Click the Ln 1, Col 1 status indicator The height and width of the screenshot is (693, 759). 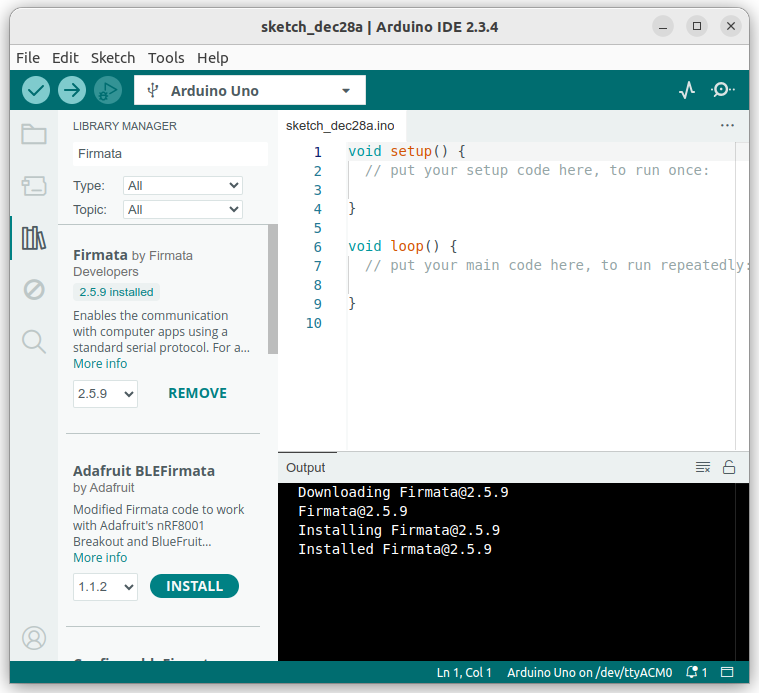pyautogui.click(x=464, y=672)
